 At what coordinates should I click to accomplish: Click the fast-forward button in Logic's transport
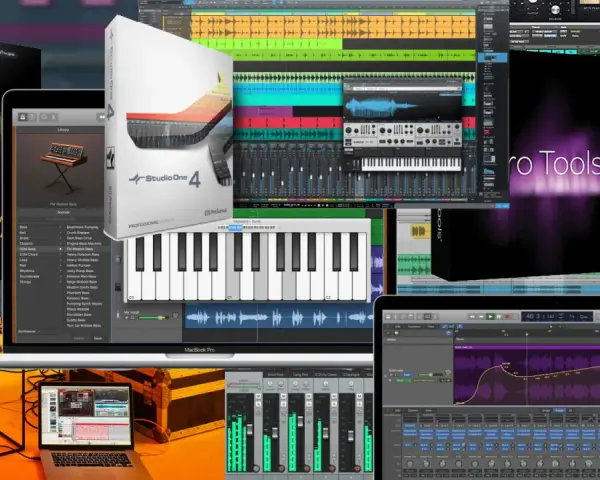point(481,317)
